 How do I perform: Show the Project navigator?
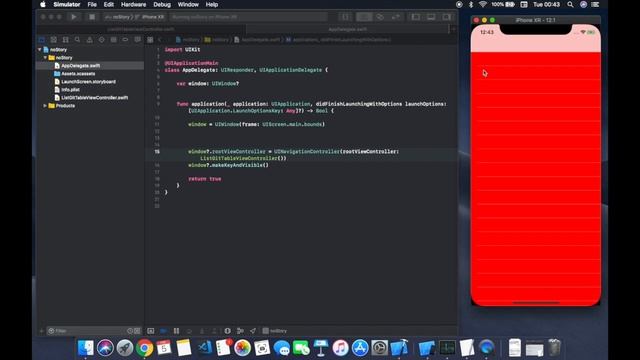[42, 40]
